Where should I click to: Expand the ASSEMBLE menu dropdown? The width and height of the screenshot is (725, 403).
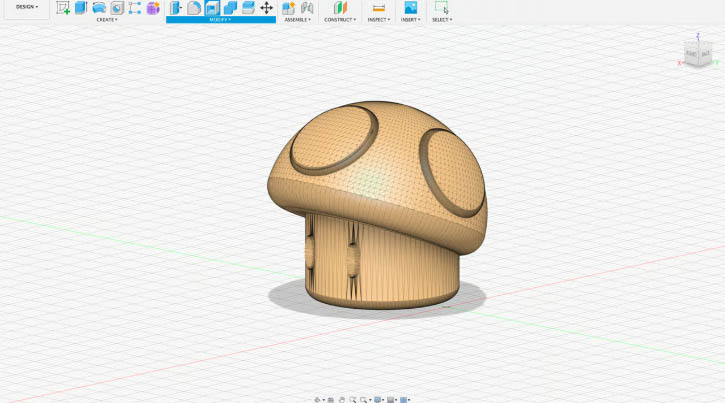click(298, 20)
